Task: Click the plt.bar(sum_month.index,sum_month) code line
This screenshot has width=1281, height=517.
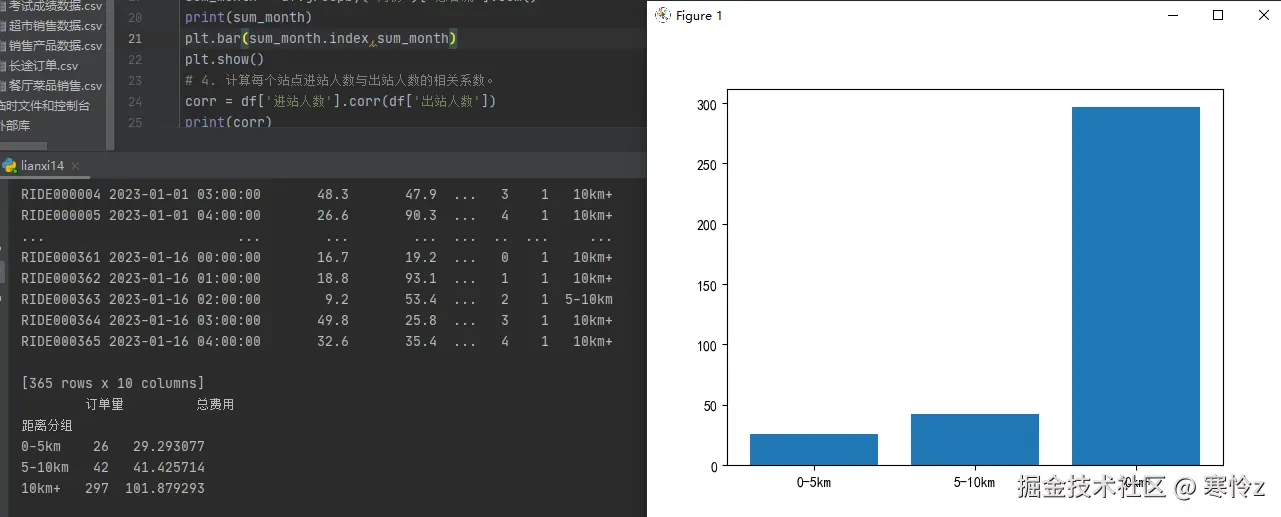Action: [321, 39]
